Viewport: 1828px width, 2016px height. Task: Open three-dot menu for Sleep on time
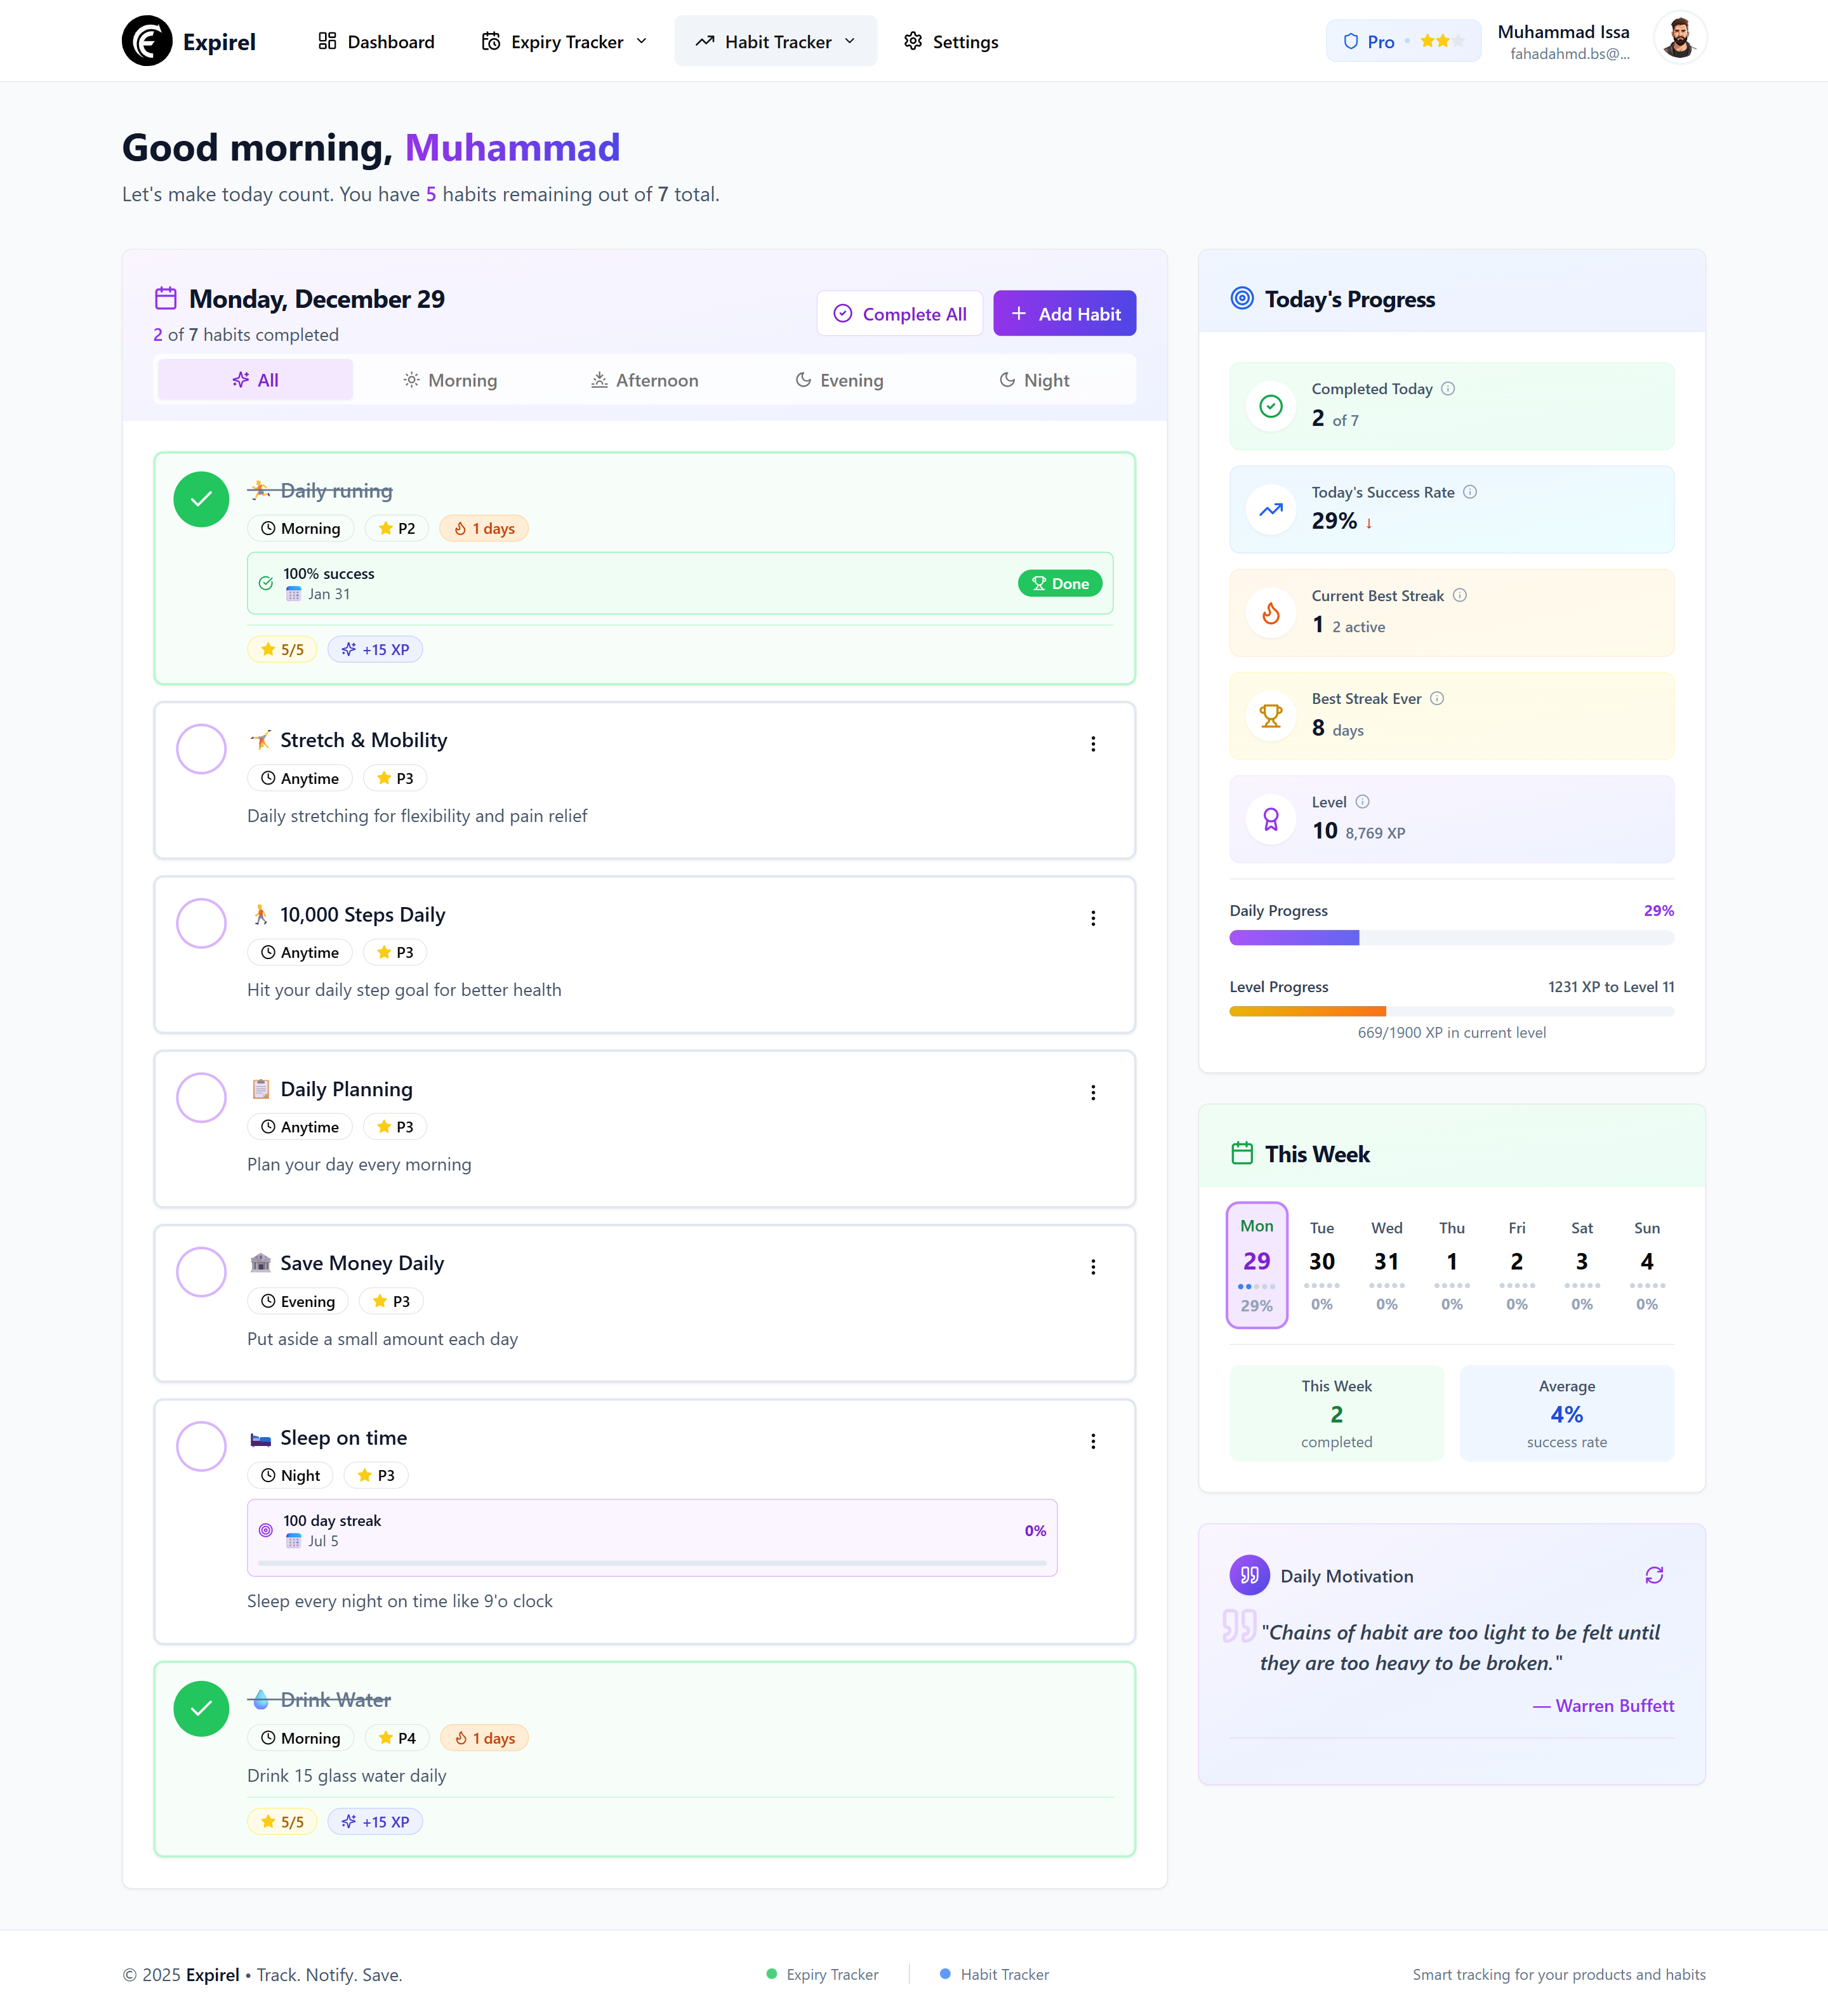(x=1093, y=1441)
